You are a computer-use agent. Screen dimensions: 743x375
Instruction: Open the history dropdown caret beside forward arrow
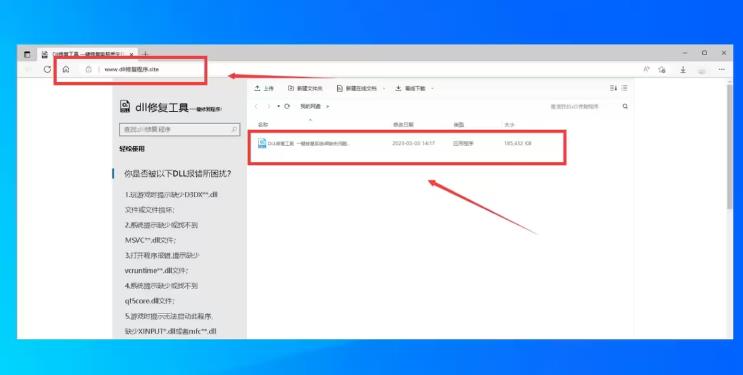278,106
